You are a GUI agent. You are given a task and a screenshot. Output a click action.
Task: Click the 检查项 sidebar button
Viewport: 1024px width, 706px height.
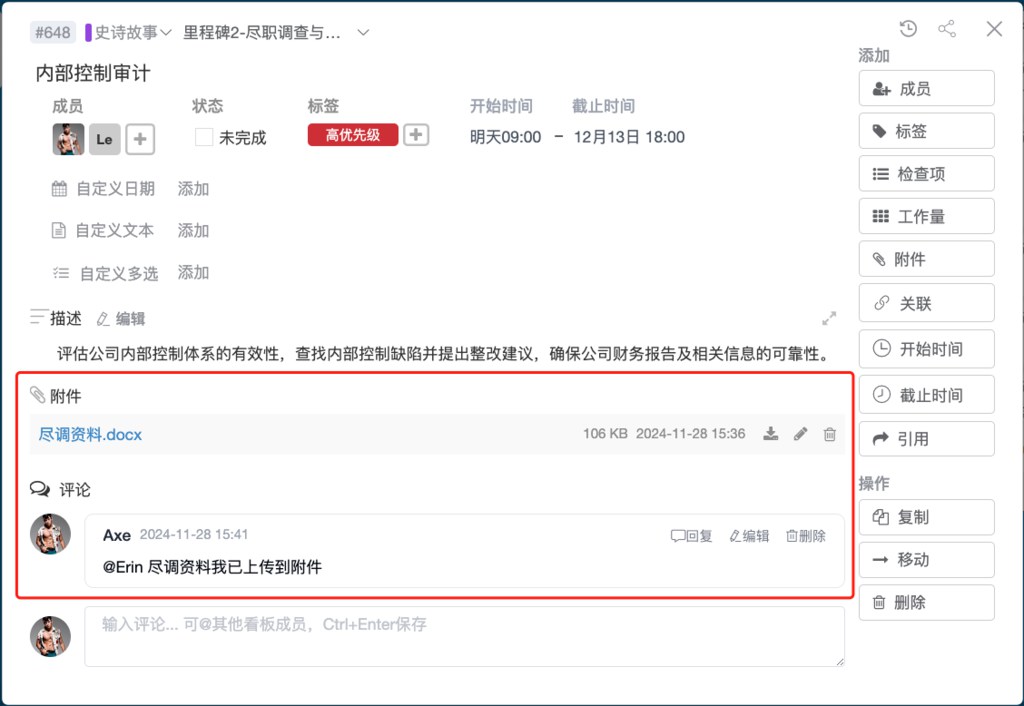(x=926, y=174)
